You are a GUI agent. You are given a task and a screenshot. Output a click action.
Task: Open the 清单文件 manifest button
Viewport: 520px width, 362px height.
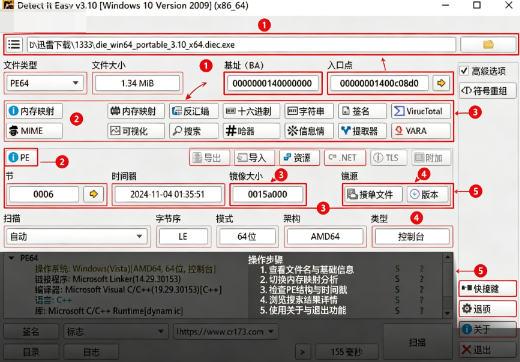click(373, 194)
